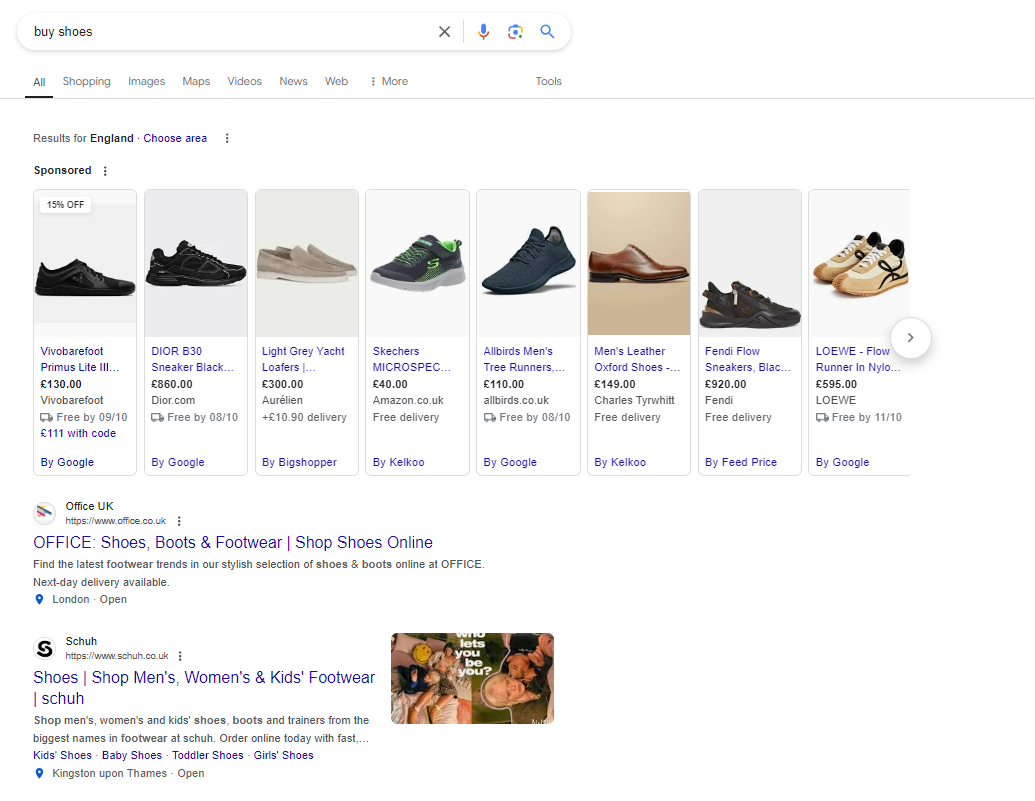This screenshot has width=1035, height=801.
Task: Open the DIOR B30 Sneaker Black listing
Action: (192, 359)
